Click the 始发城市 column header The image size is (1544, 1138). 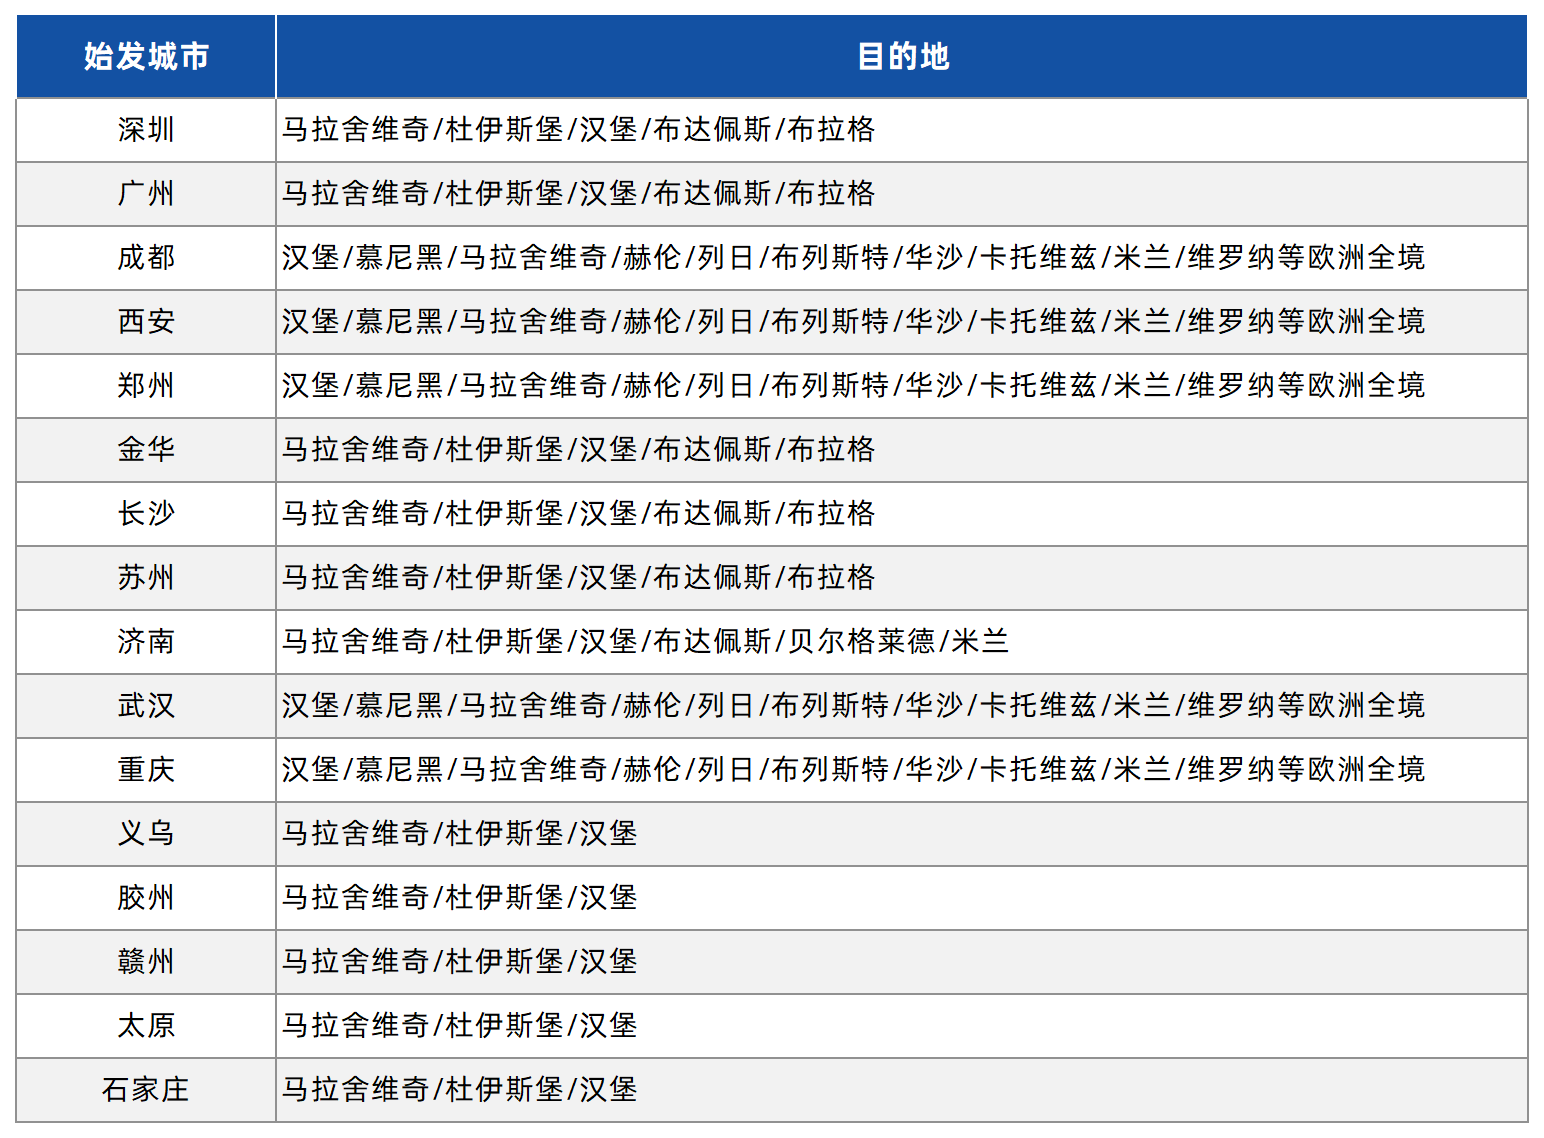pos(146,56)
